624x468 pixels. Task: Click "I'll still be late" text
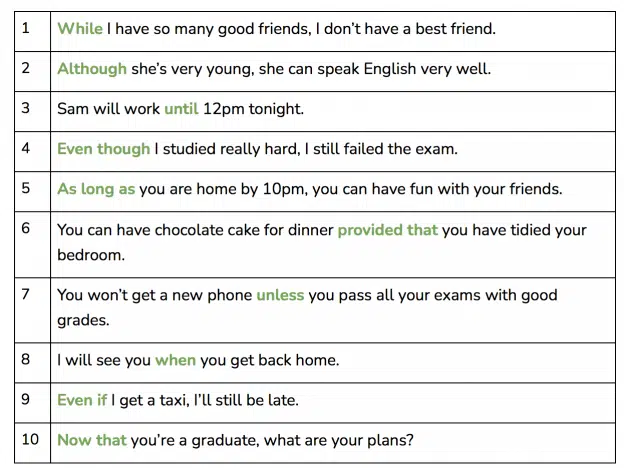click(246, 400)
